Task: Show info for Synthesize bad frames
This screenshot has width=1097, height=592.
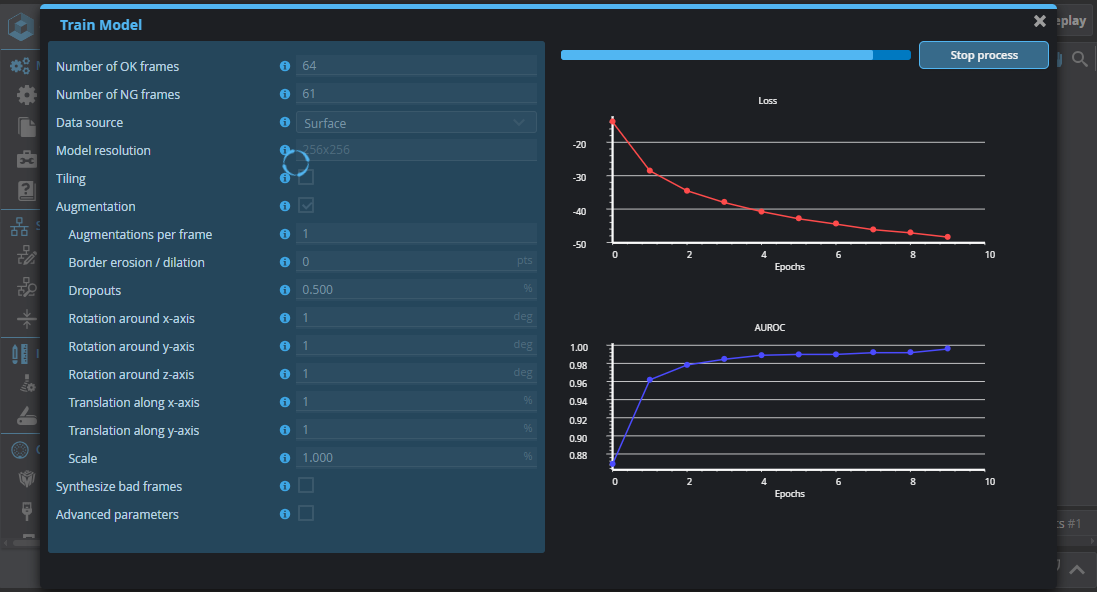Action: click(x=285, y=486)
